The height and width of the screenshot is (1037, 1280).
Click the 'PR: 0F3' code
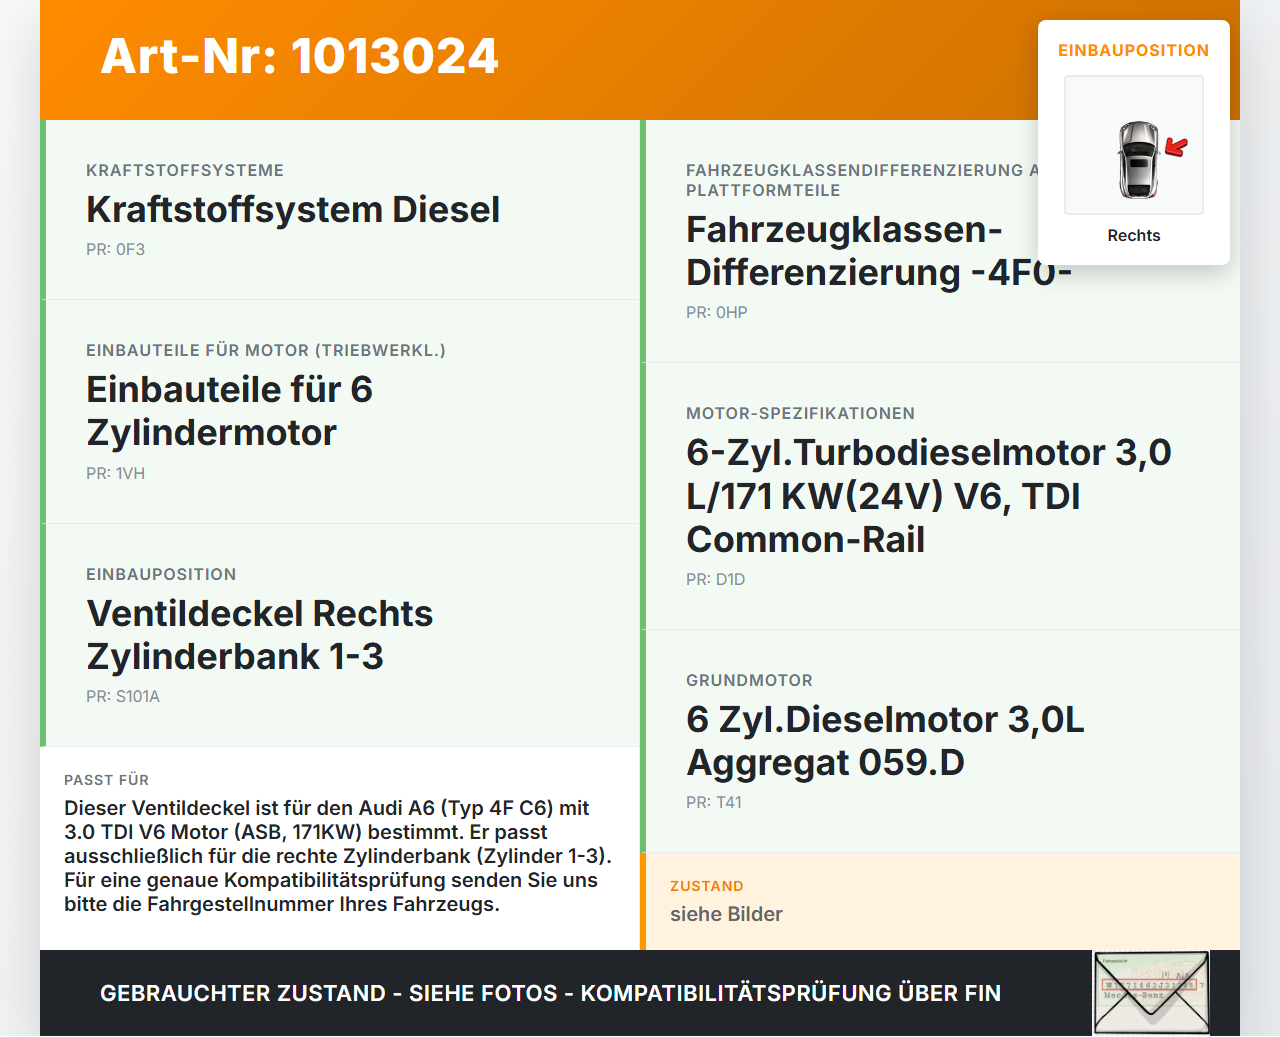pyautogui.click(x=116, y=249)
